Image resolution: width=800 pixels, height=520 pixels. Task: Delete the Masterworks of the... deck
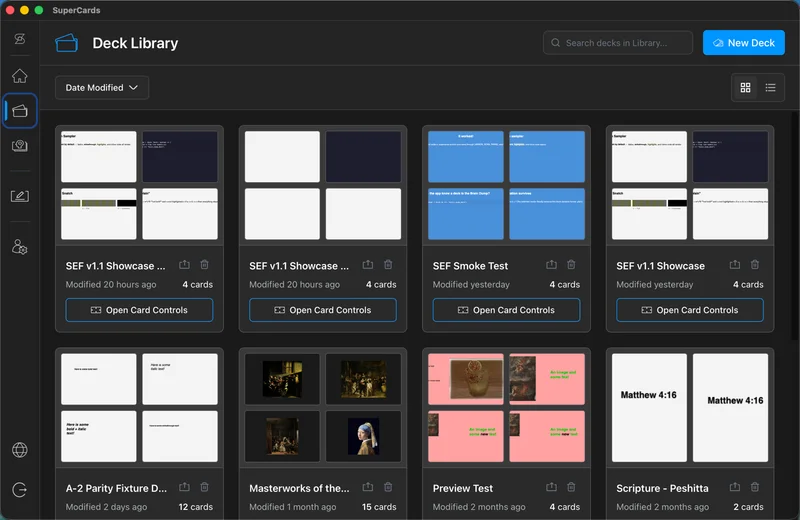point(388,487)
